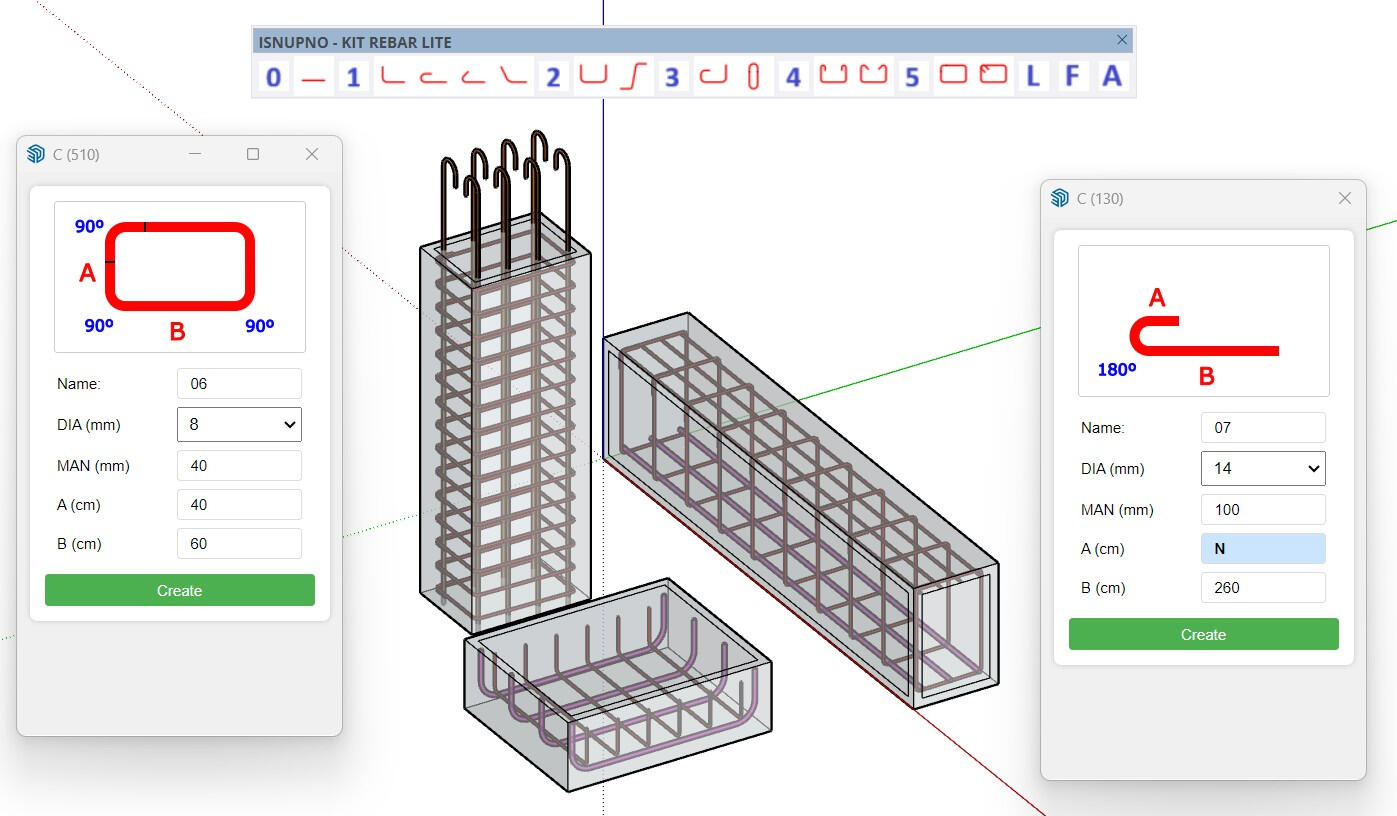This screenshot has width=1397, height=816.
Task: Open DIA dropdown showing 14
Action: (x=1262, y=468)
